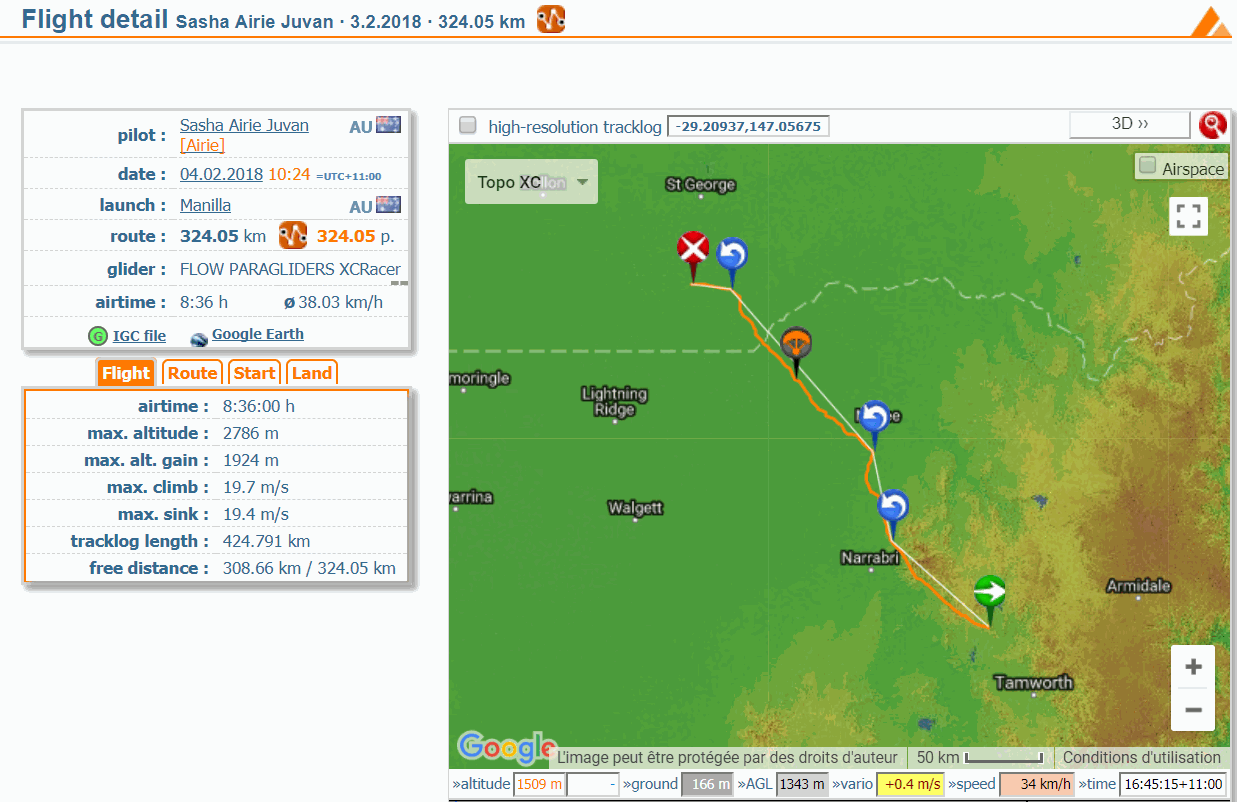Download the IGC file
The image size is (1237, 802).
(138, 336)
